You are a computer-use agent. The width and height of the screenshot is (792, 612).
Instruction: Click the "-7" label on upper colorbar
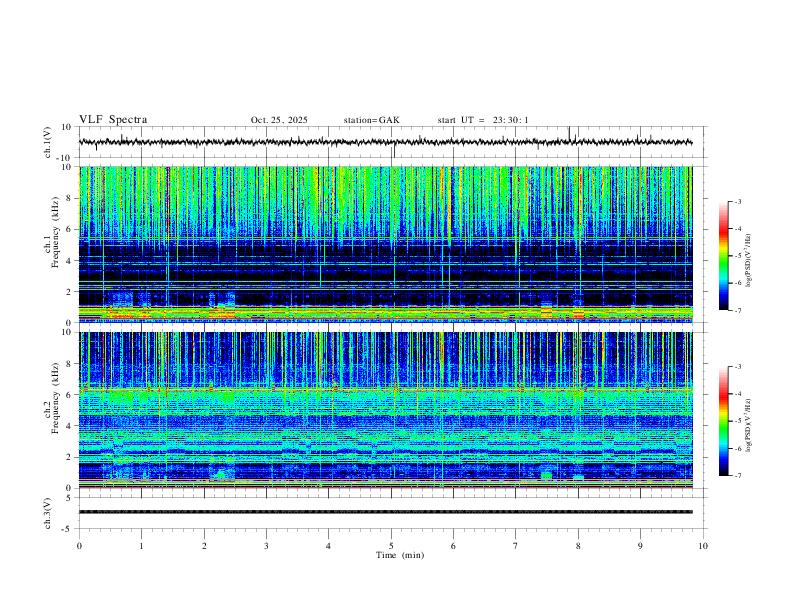737,310
